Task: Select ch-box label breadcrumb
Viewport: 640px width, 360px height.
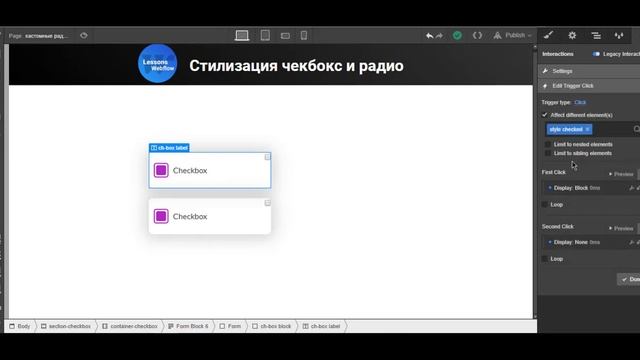Action: tap(321, 326)
